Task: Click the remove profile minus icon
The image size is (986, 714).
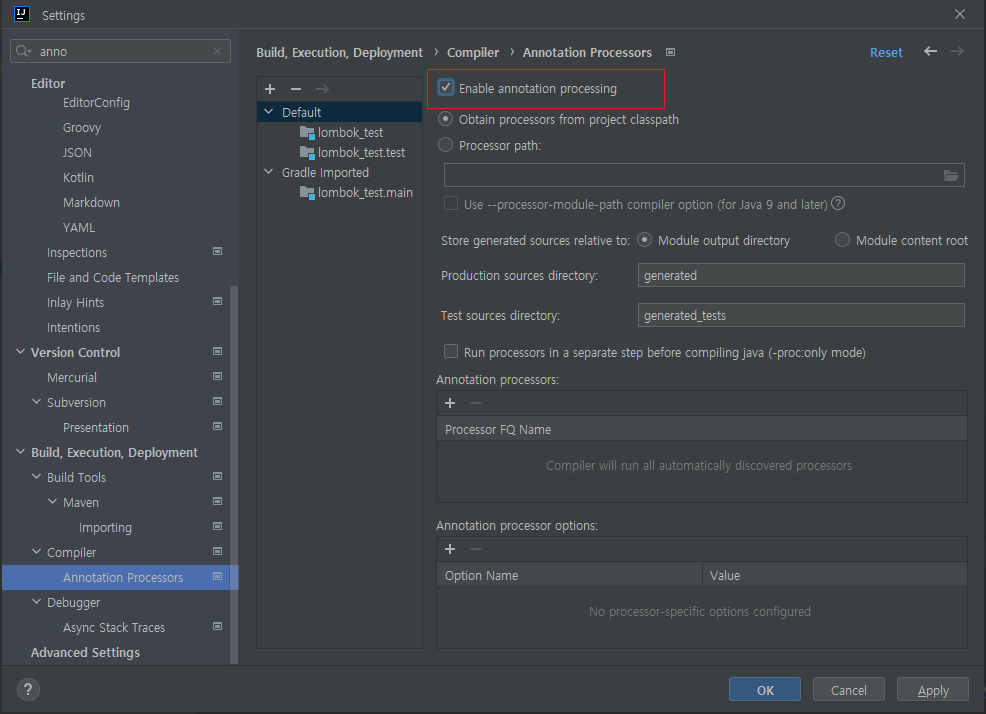Action: pos(295,89)
